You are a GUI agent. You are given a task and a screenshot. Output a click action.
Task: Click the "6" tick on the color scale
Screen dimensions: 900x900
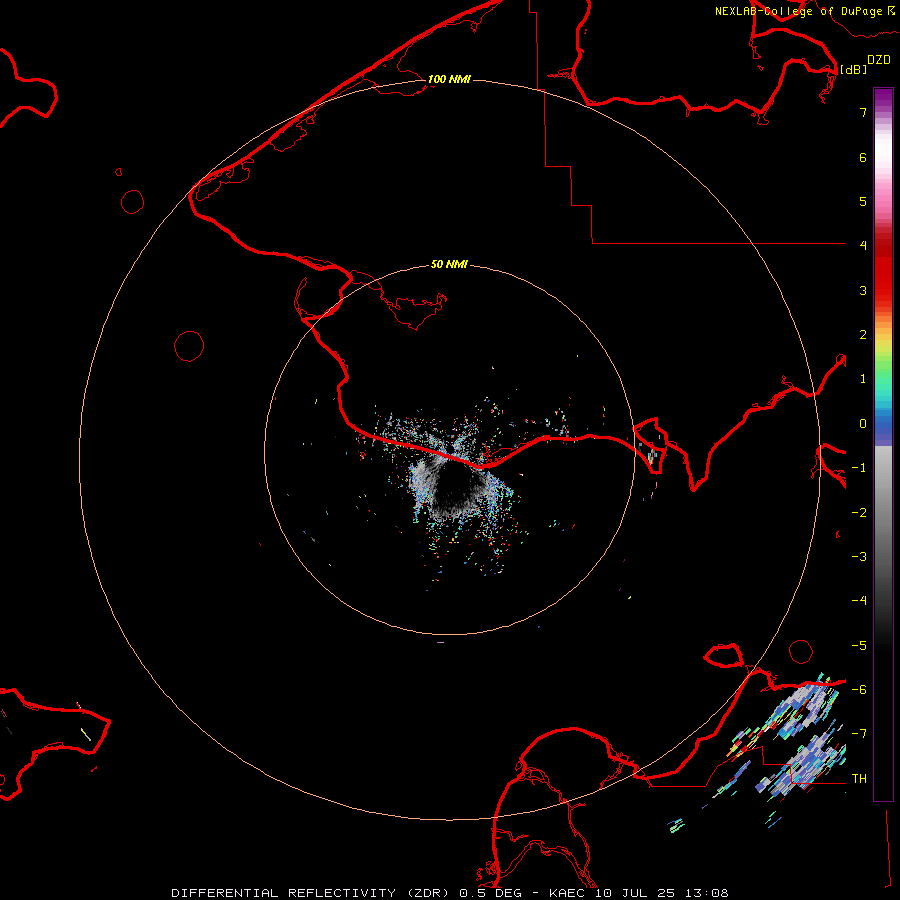[x=863, y=157]
